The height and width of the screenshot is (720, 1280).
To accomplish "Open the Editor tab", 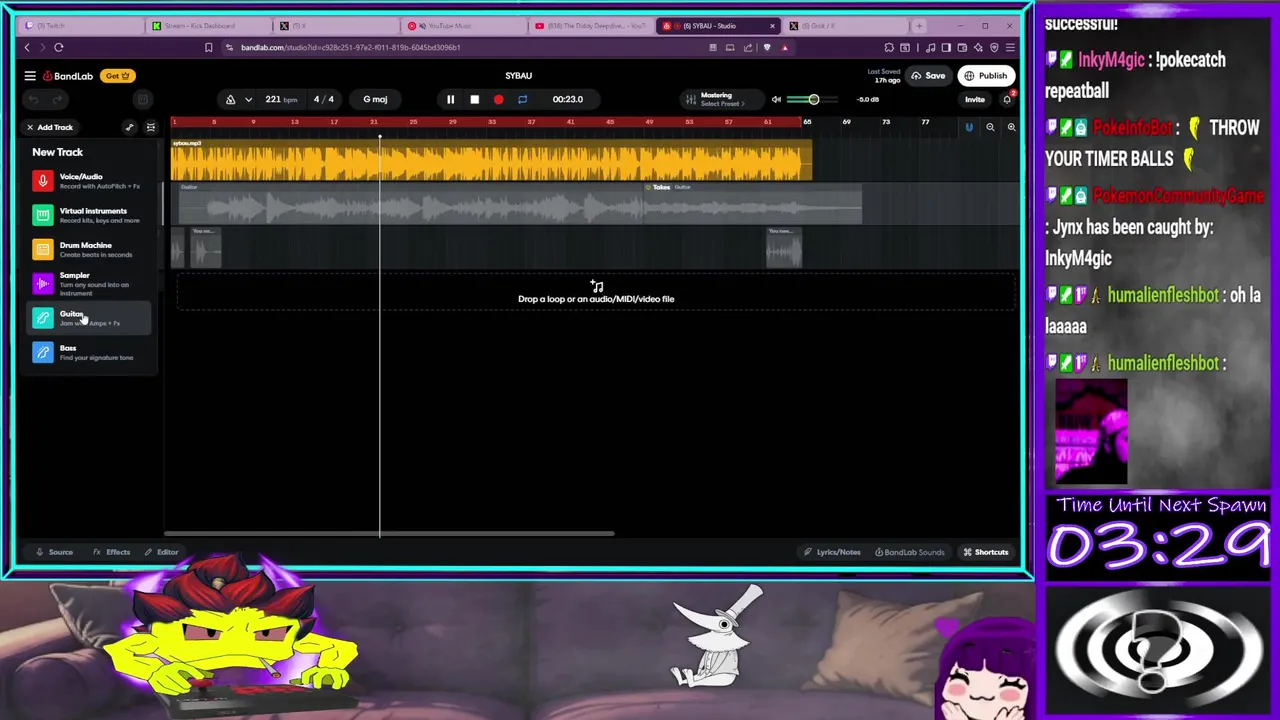I will pyautogui.click(x=161, y=552).
